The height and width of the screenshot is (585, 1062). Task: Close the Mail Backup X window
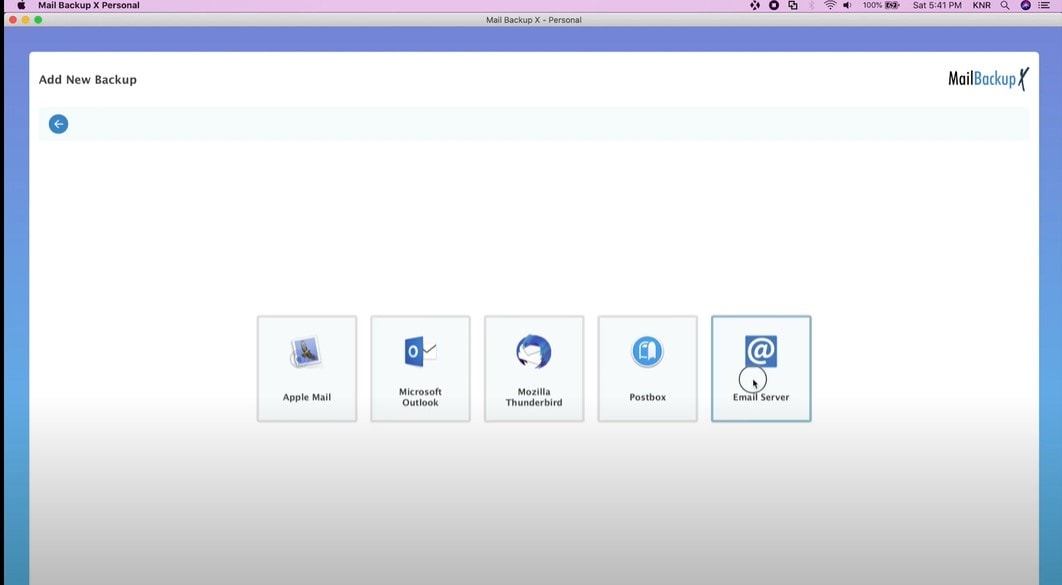pyautogui.click(x=13, y=20)
